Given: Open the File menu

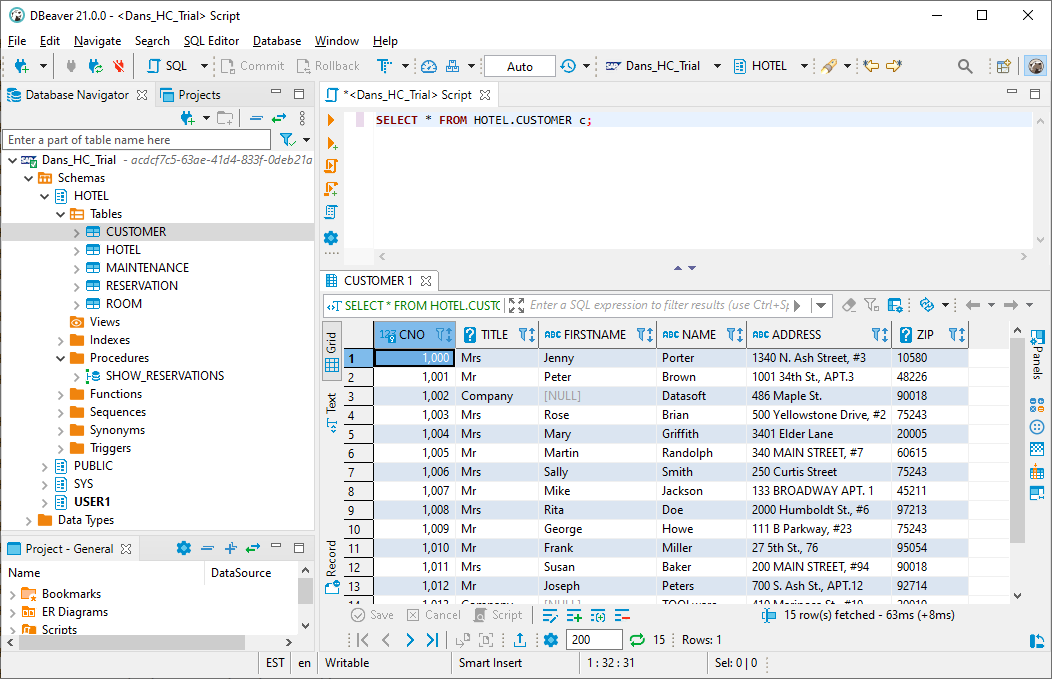Looking at the screenshot, I should pyautogui.click(x=17, y=41).
